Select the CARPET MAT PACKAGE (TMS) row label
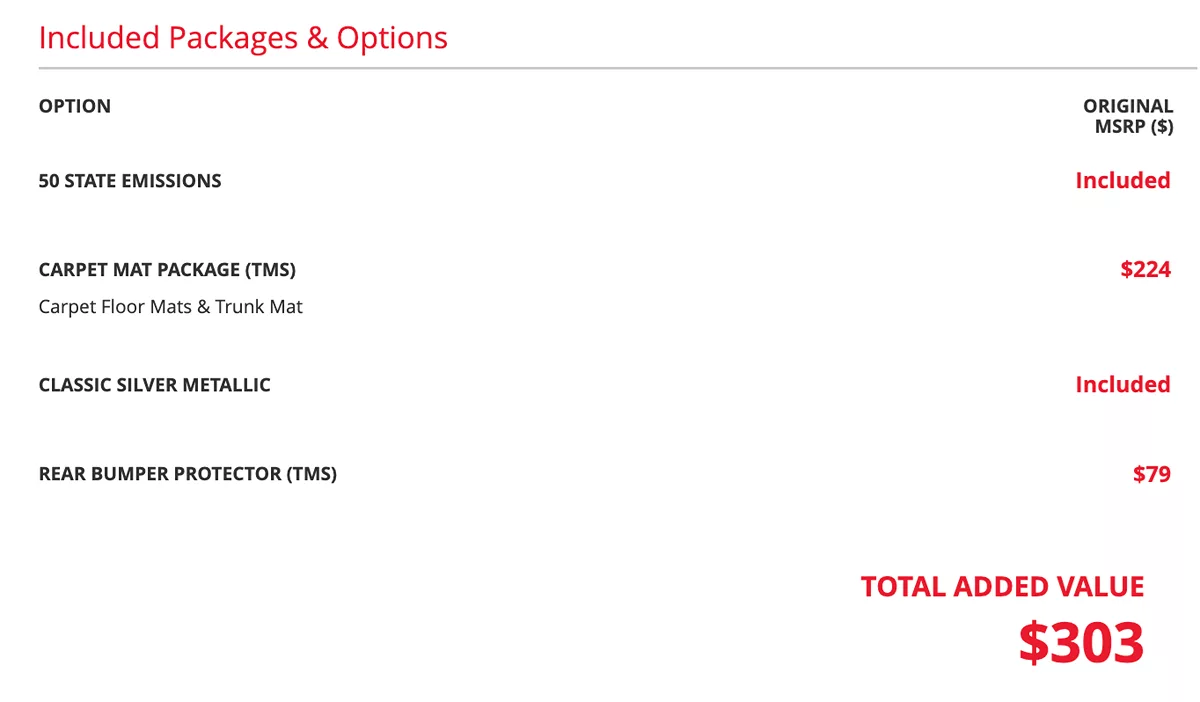 (x=167, y=270)
